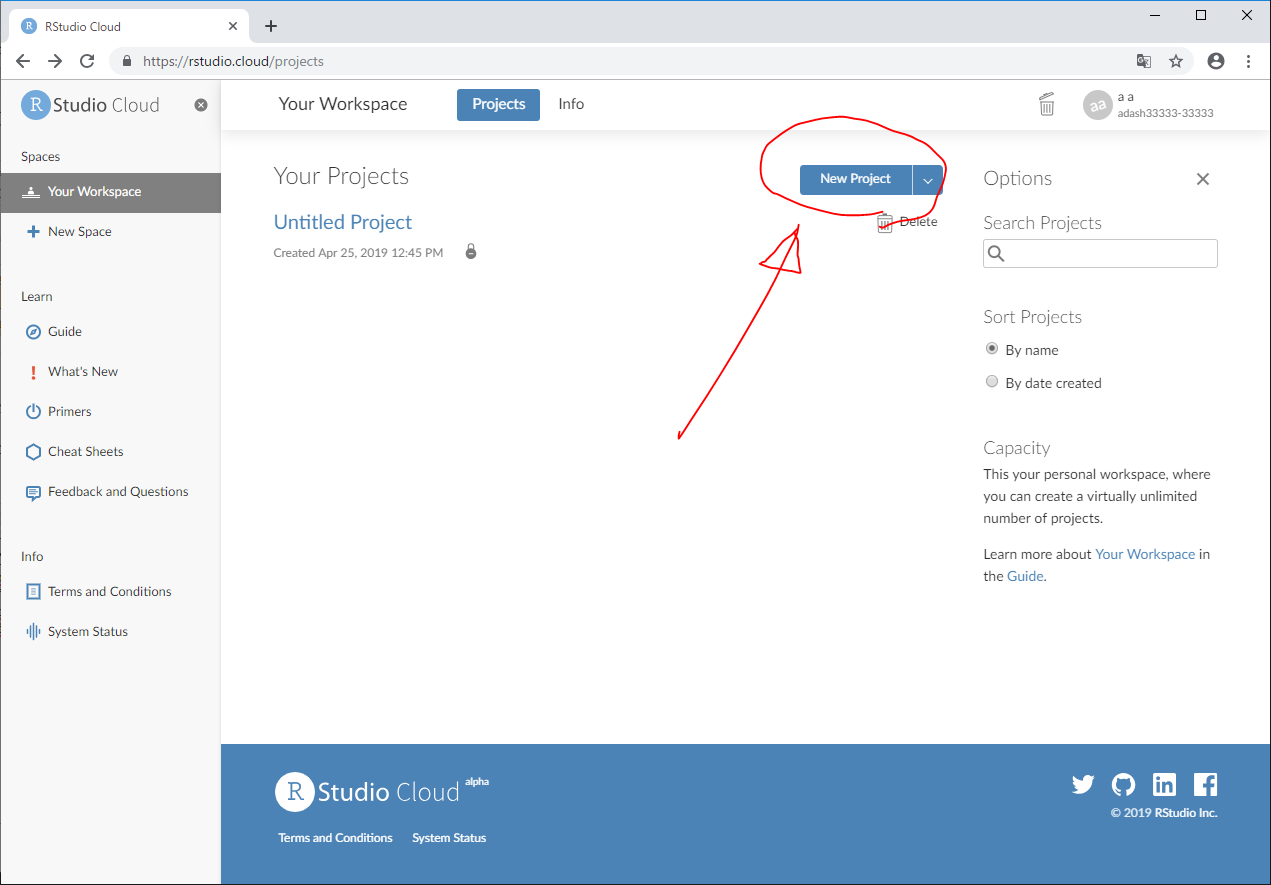Reload the browser page
Image resolution: width=1271 pixels, height=885 pixels.
(87, 61)
